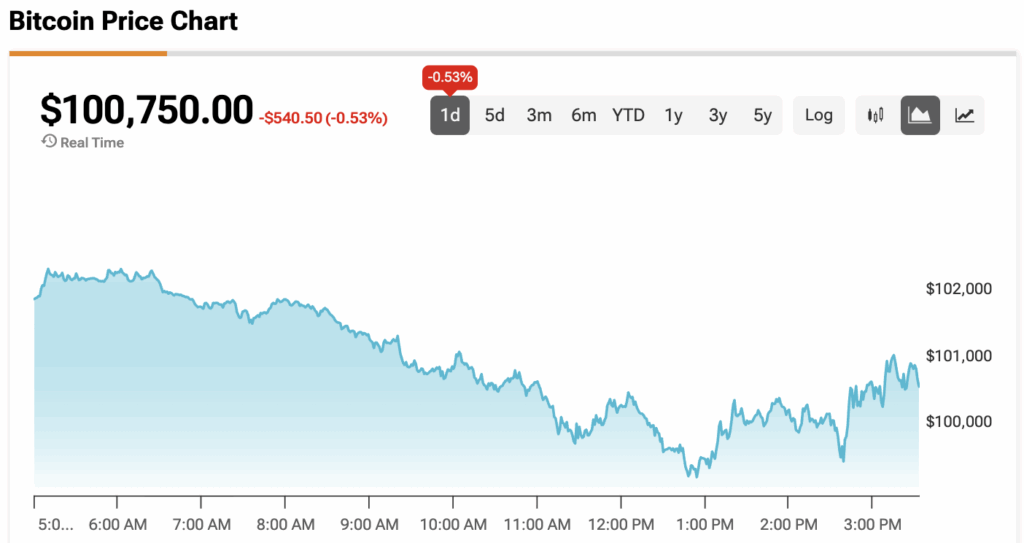Switch to candlestick chart view
This screenshot has width=1024, height=543.
876,115
